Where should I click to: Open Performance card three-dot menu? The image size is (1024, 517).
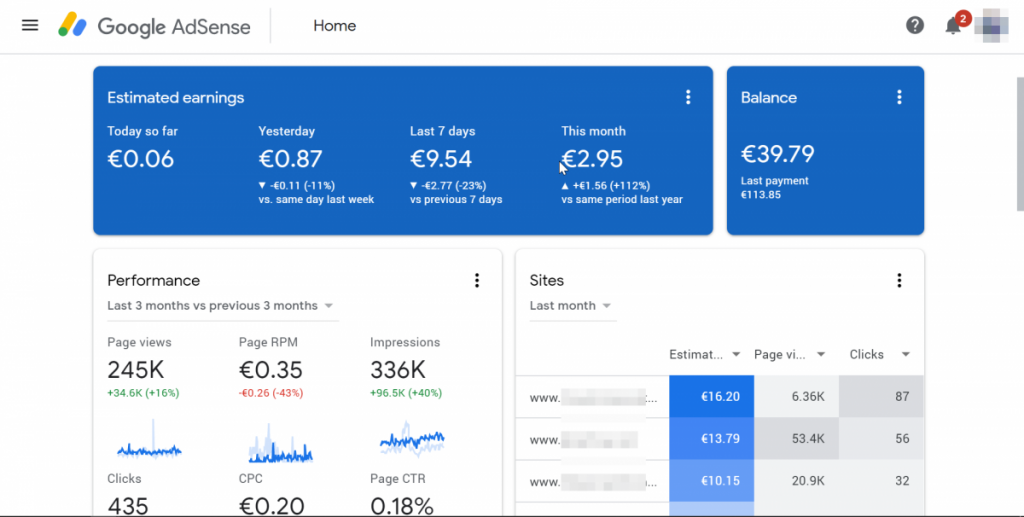(x=477, y=281)
